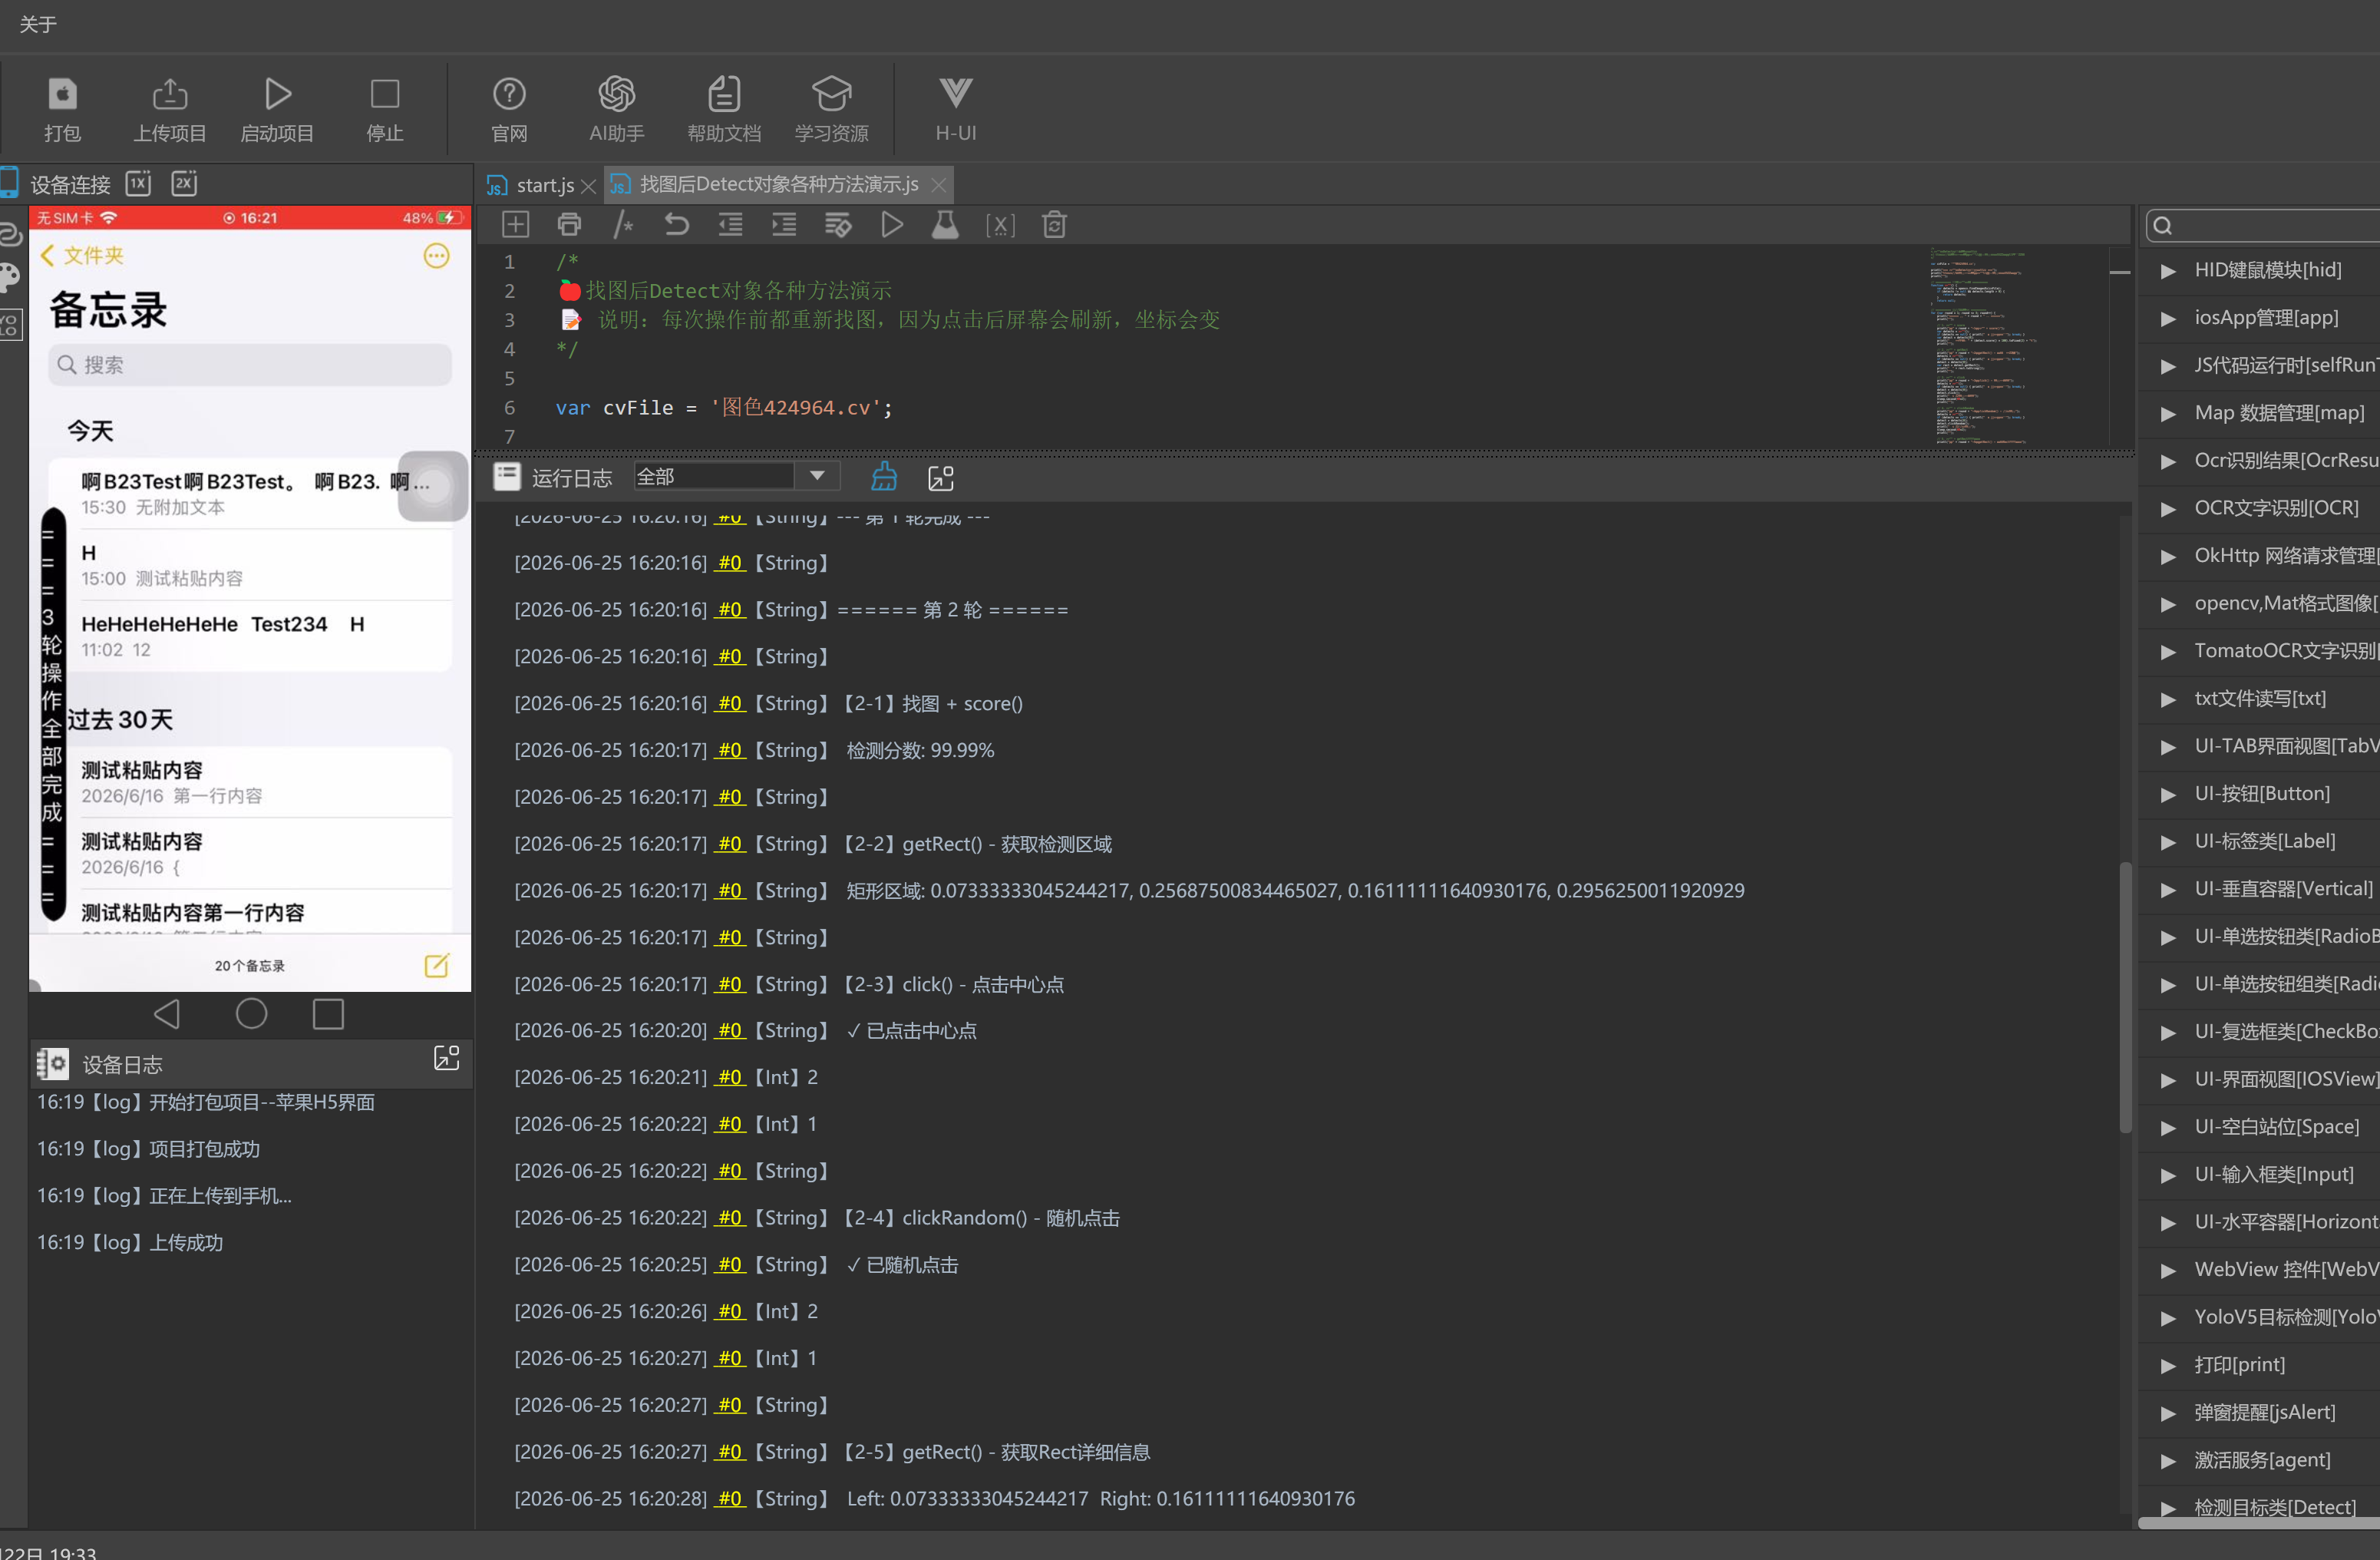Viewport: 2380px width, 1560px height.
Task: Clear the run log with broom icon
Action: pos(884,477)
